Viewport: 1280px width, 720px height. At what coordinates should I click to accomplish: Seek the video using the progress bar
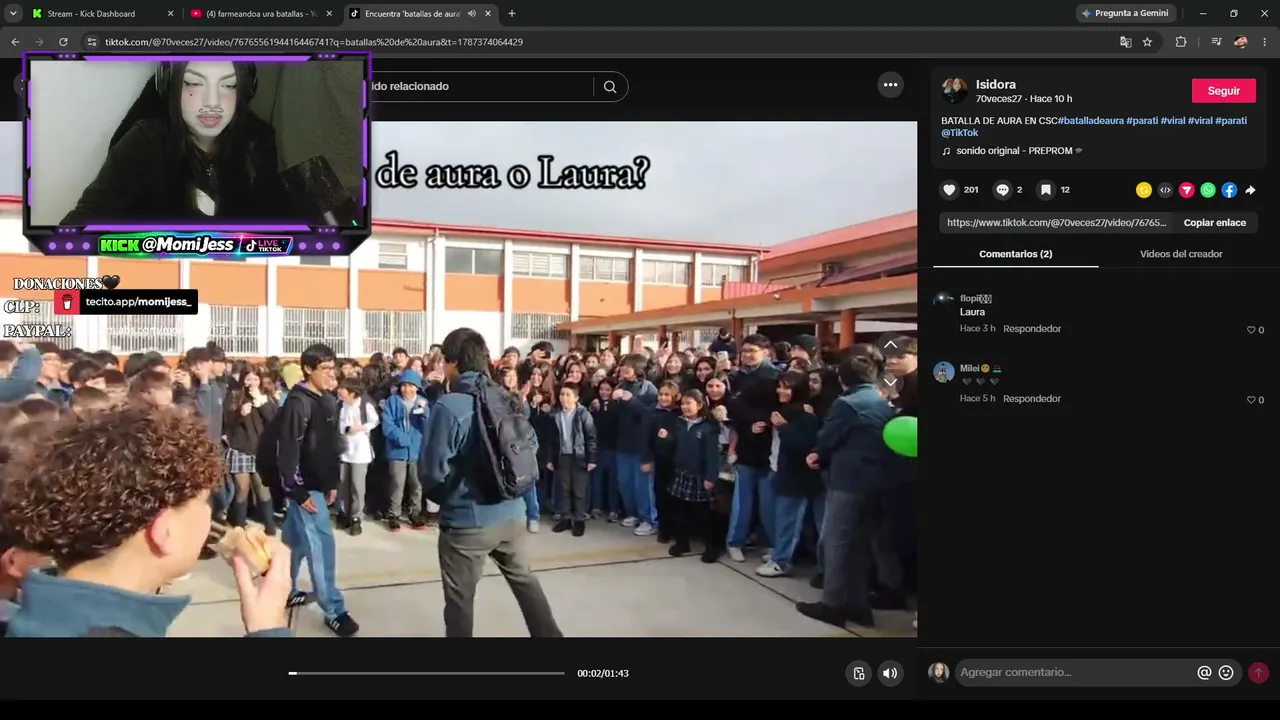pyautogui.click(x=427, y=673)
